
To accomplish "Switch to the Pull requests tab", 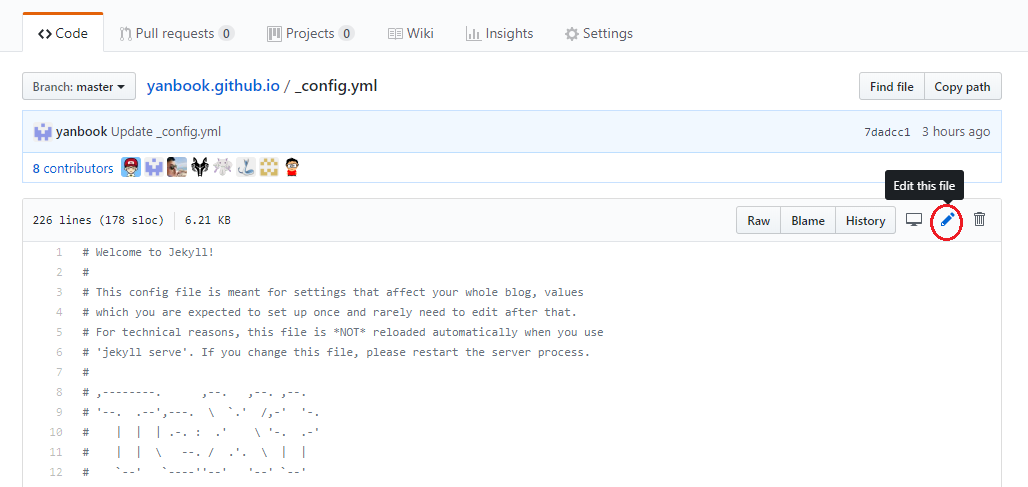I will point(176,33).
